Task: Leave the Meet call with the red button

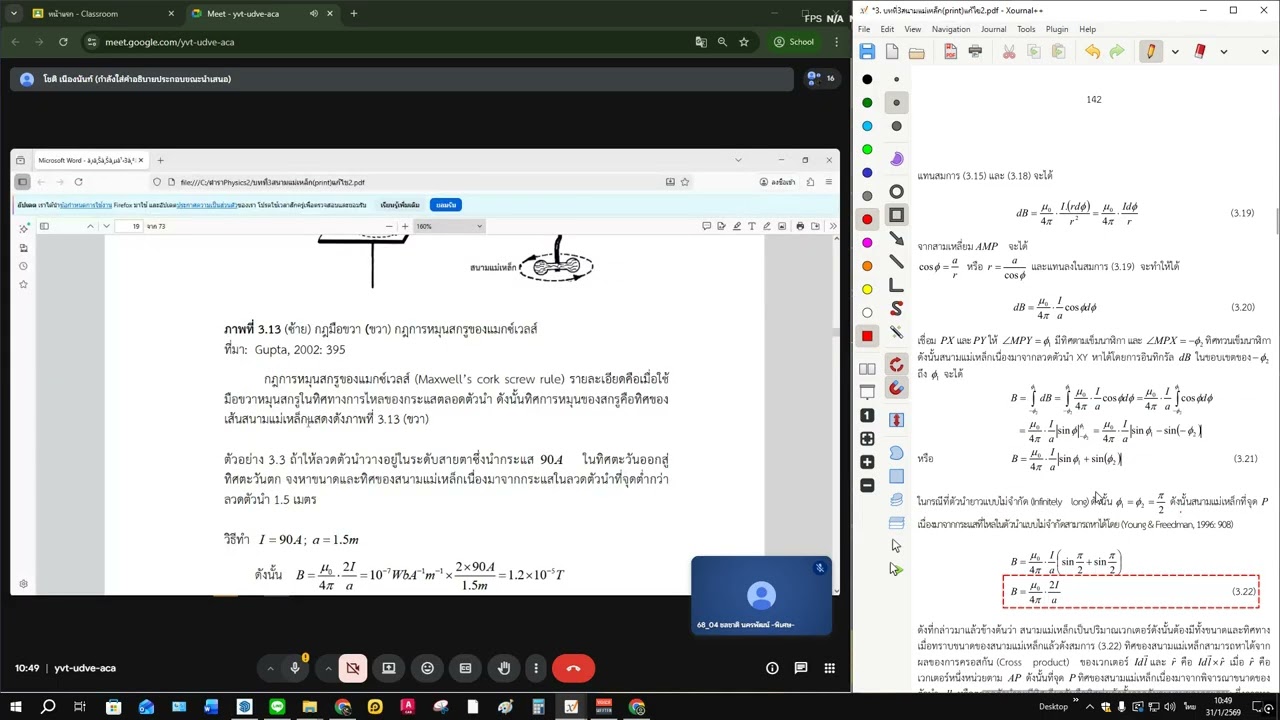Action: click(x=573, y=668)
